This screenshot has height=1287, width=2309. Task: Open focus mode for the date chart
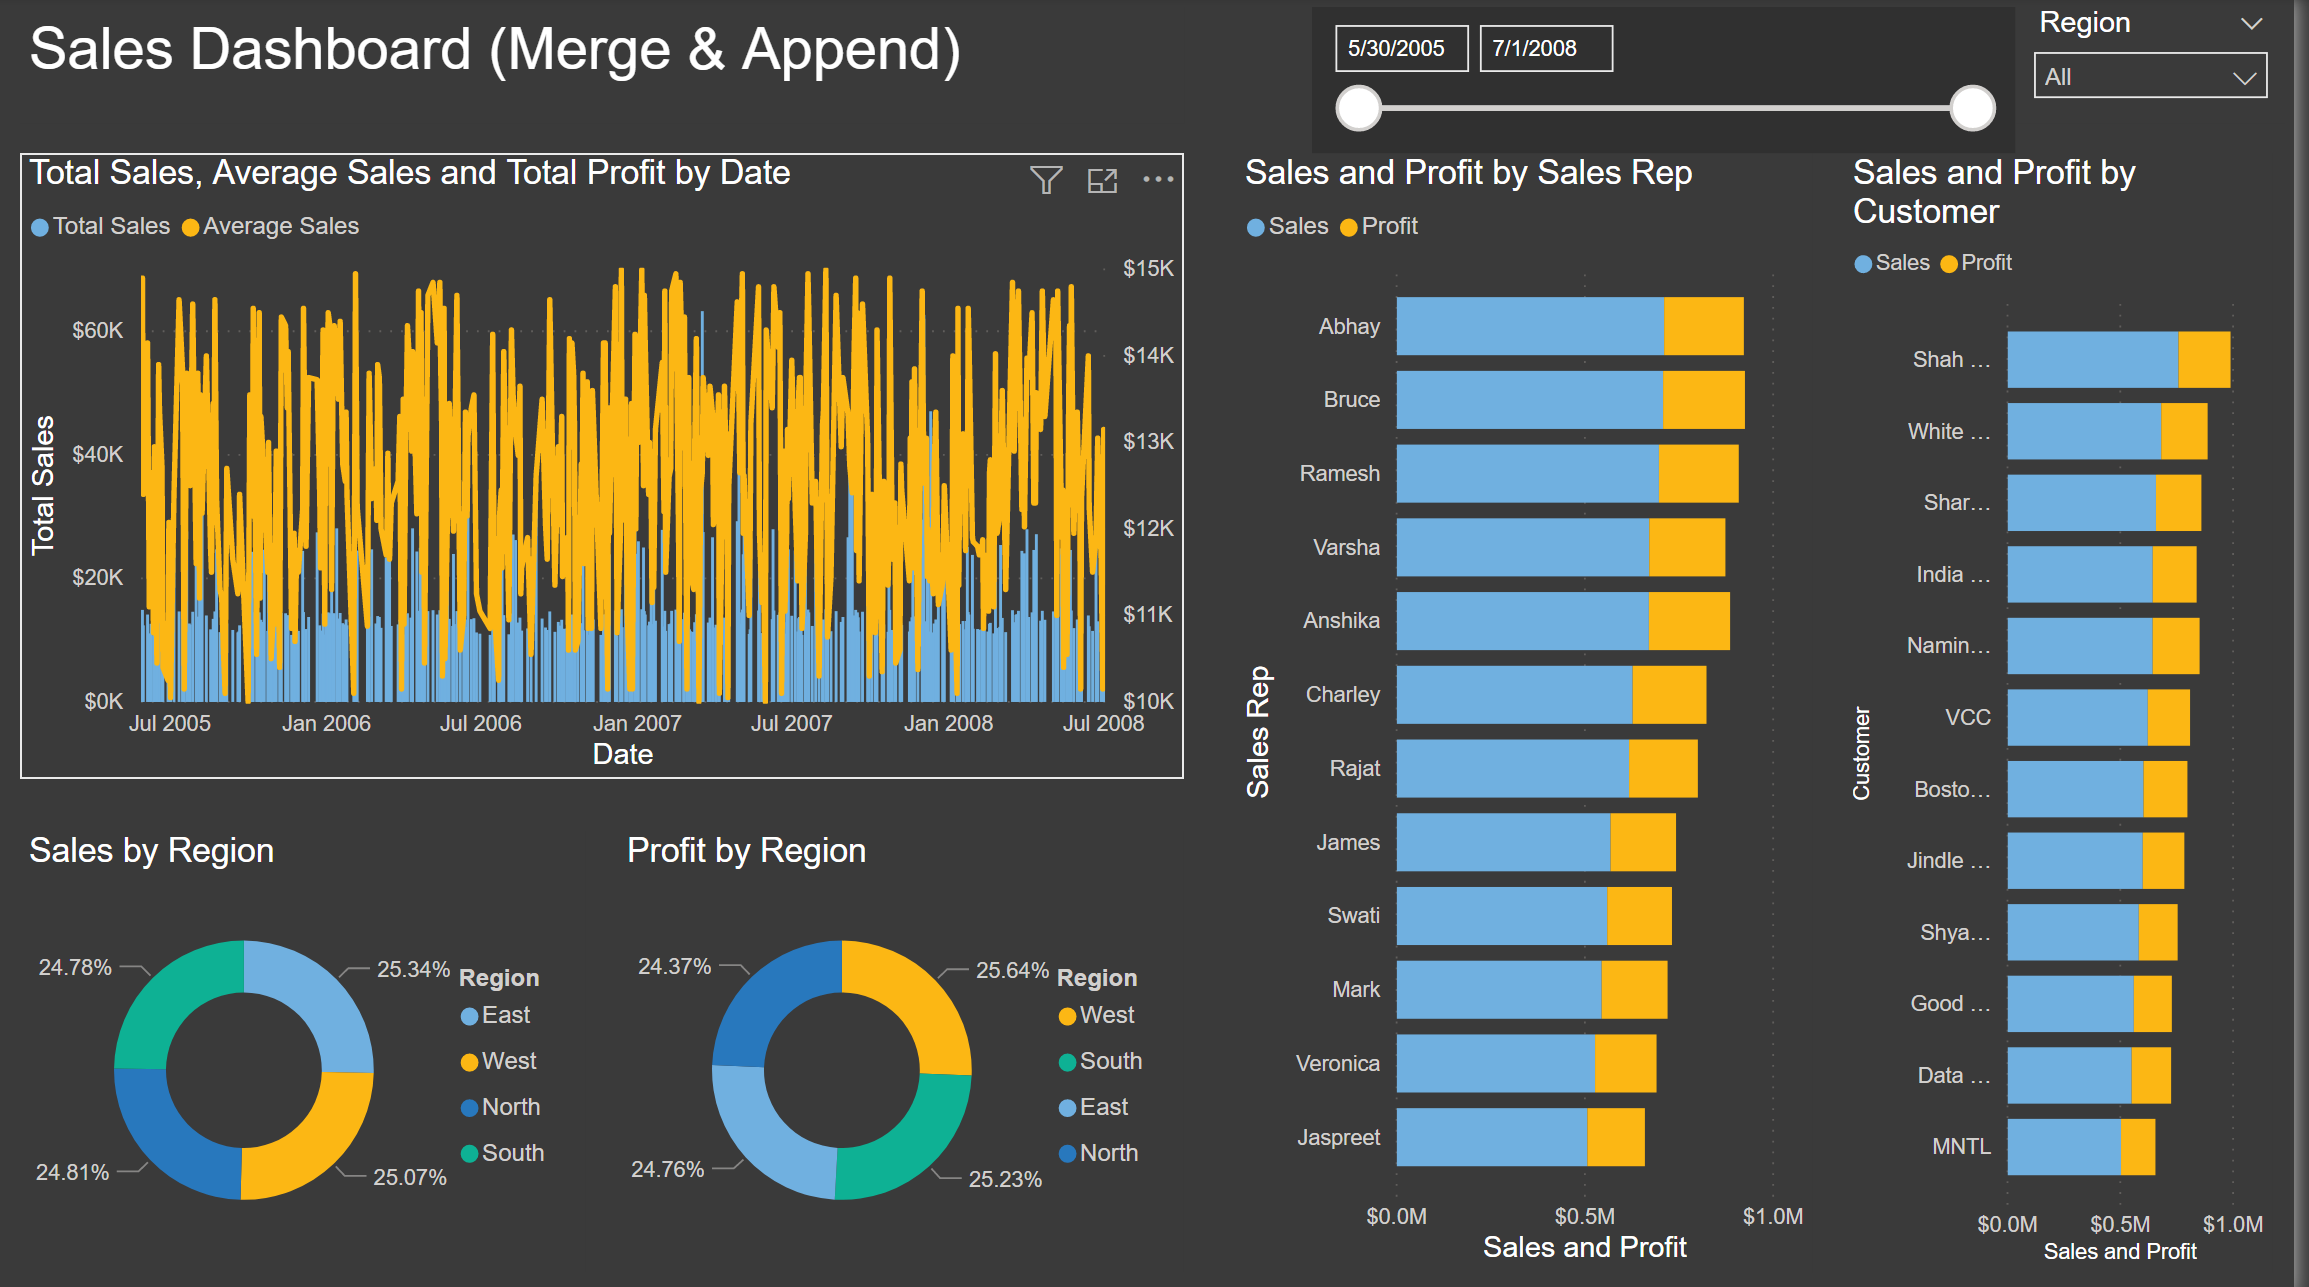(x=1102, y=180)
